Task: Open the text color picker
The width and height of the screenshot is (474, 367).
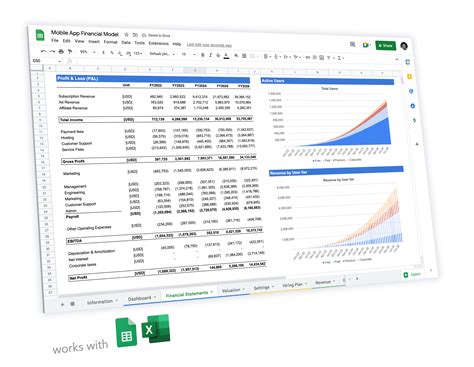Action: tap(226, 56)
